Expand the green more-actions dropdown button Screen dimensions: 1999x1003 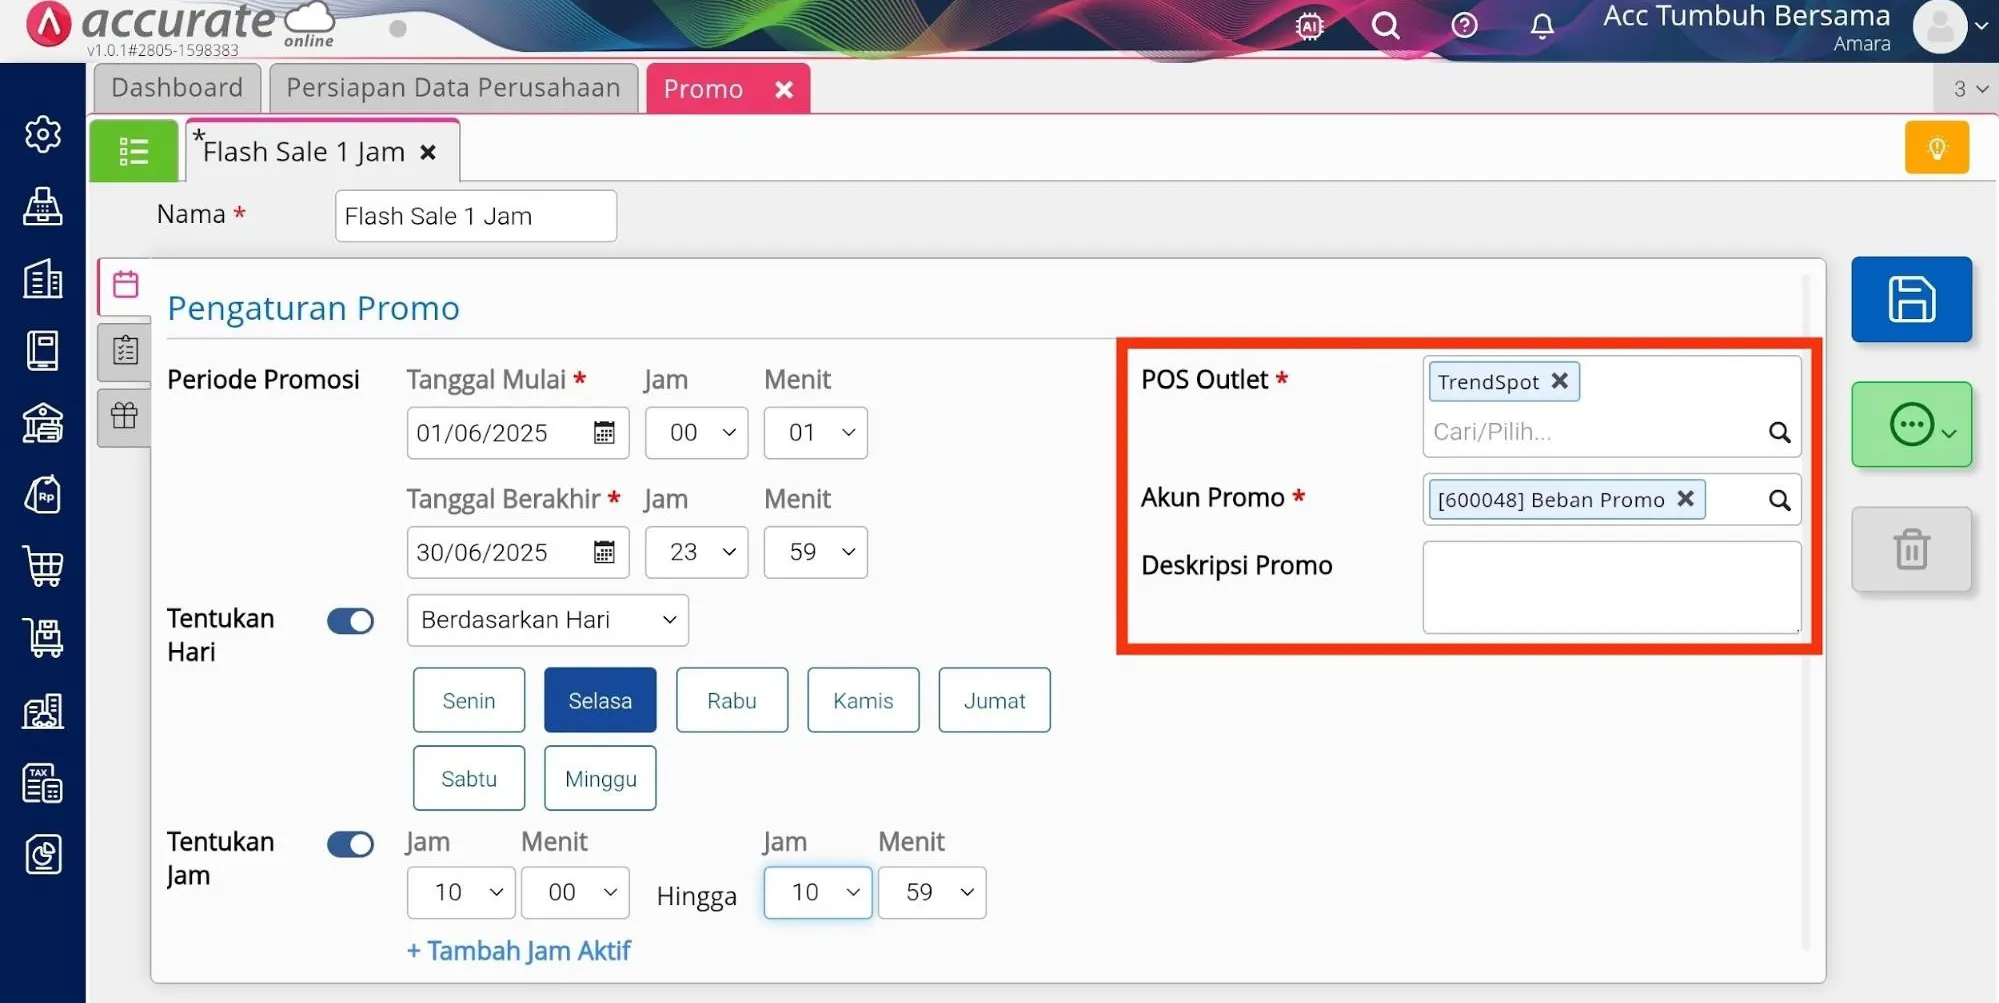1911,424
